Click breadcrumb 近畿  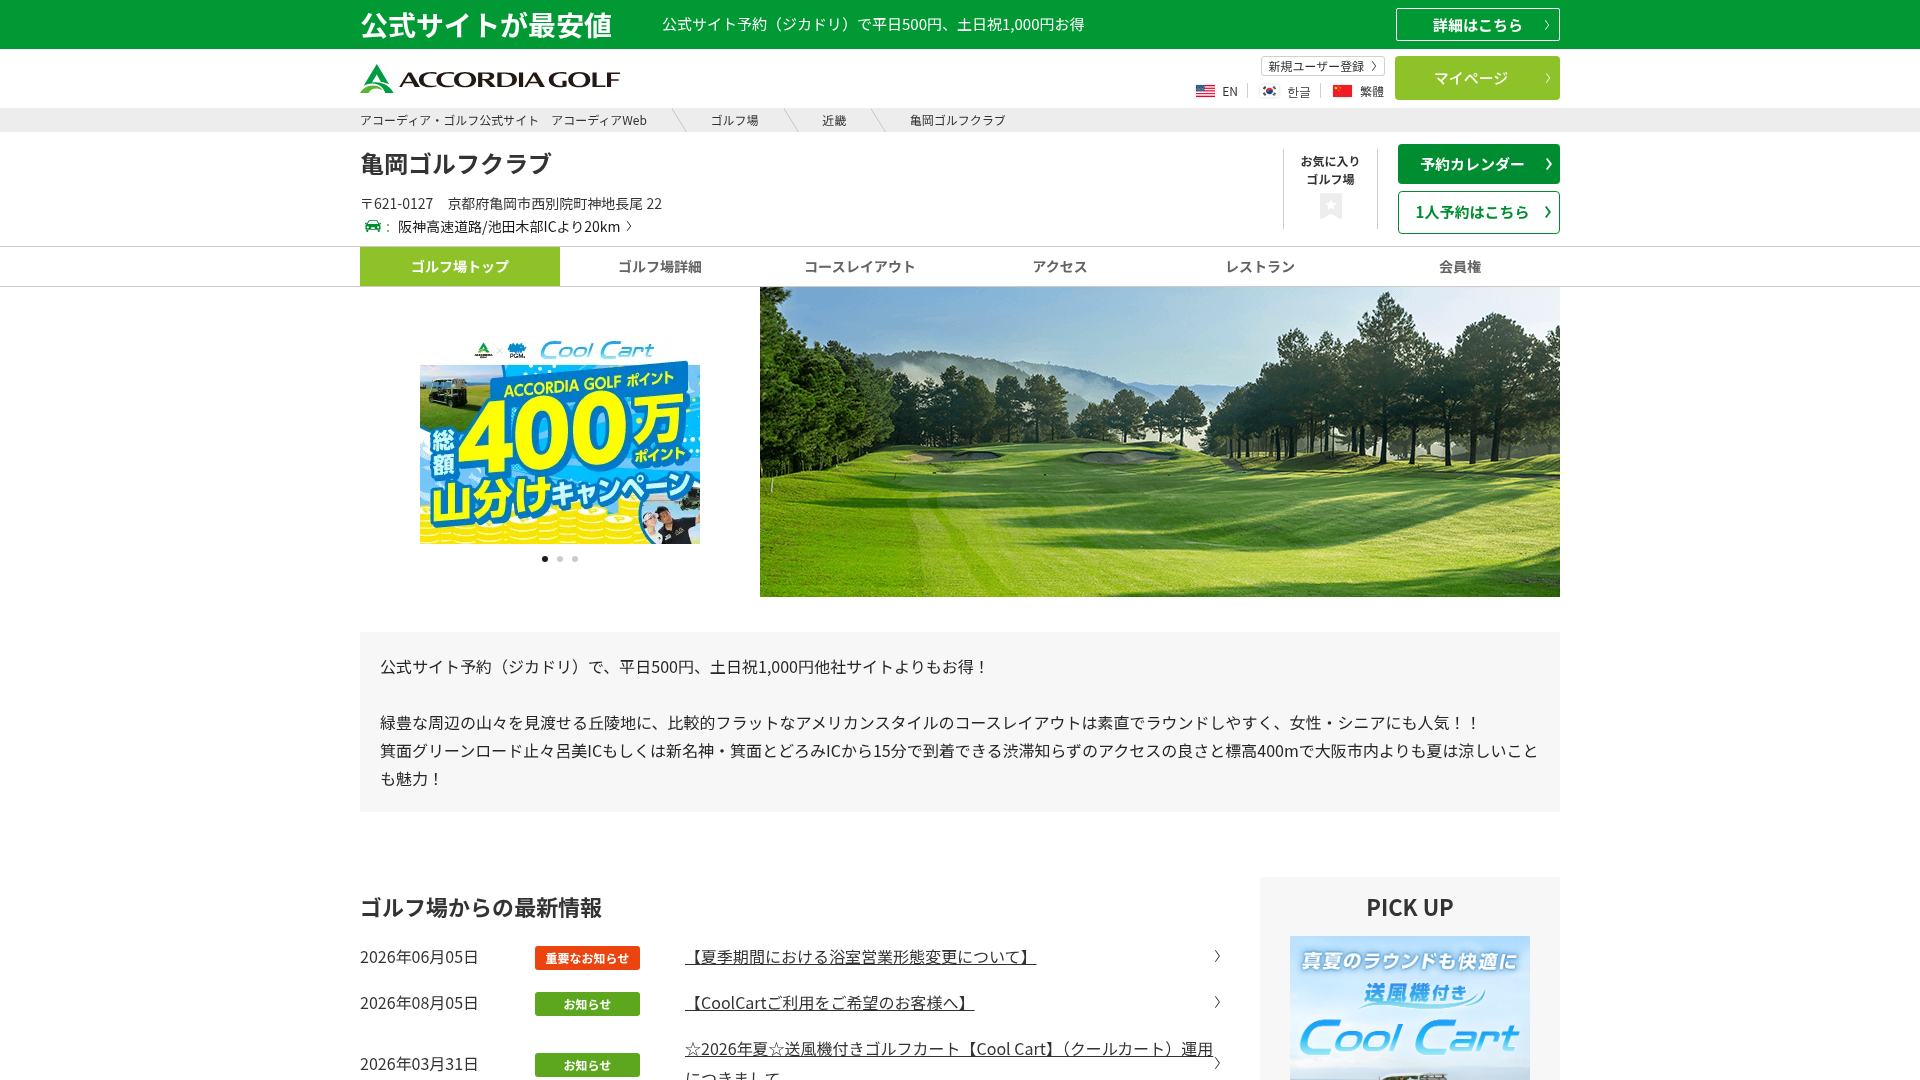pyautogui.click(x=834, y=120)
